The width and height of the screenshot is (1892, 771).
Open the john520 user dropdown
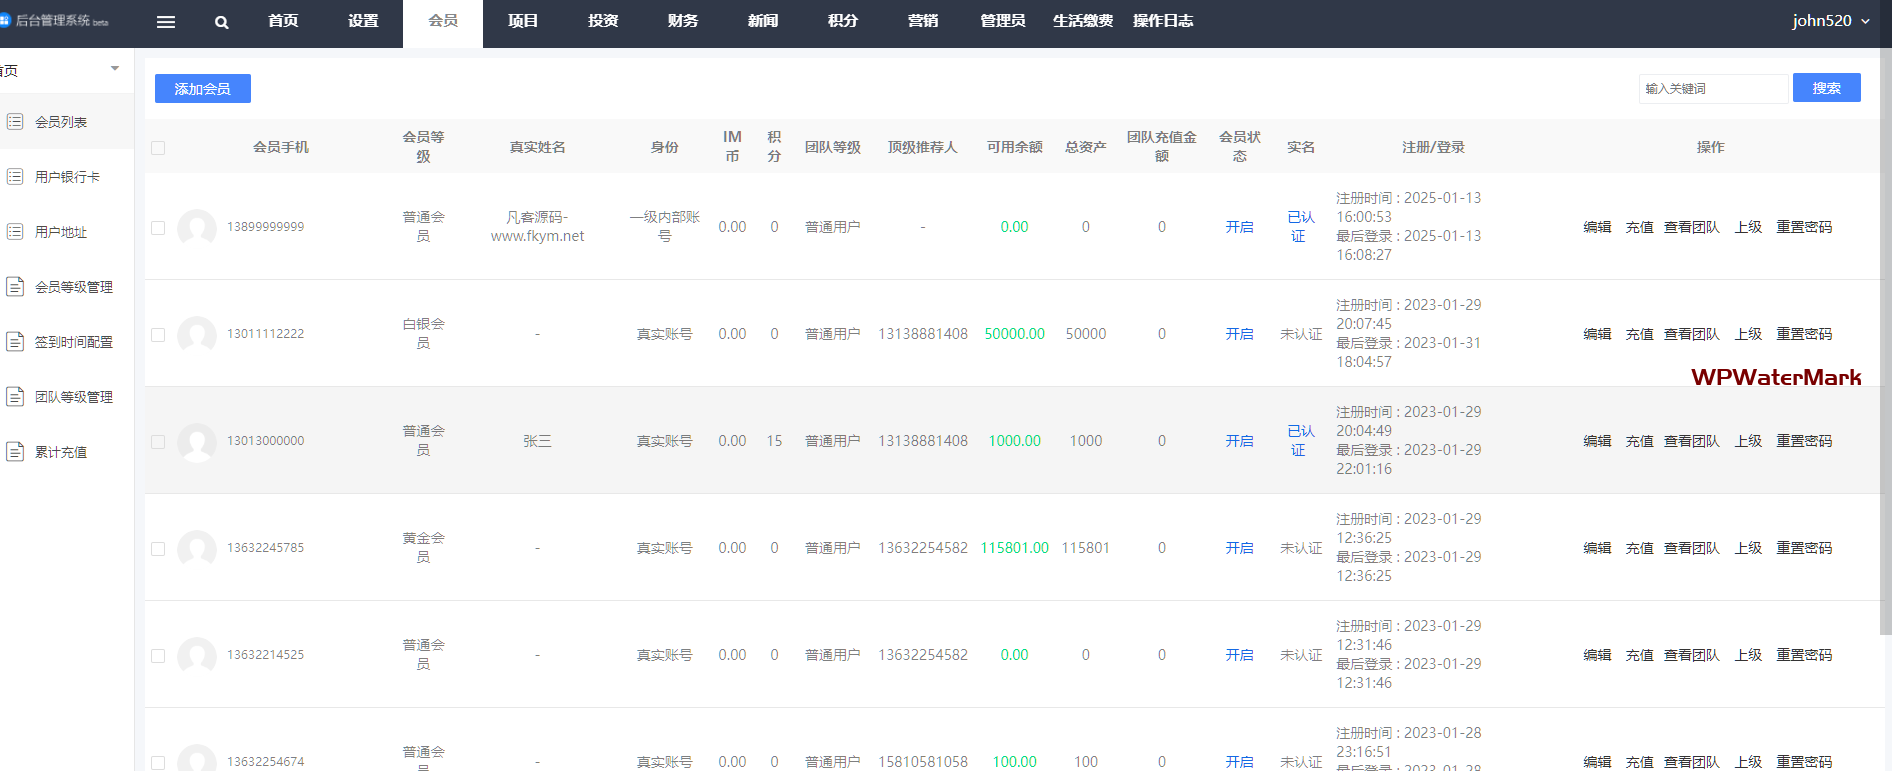click(x=1830, y=21)
